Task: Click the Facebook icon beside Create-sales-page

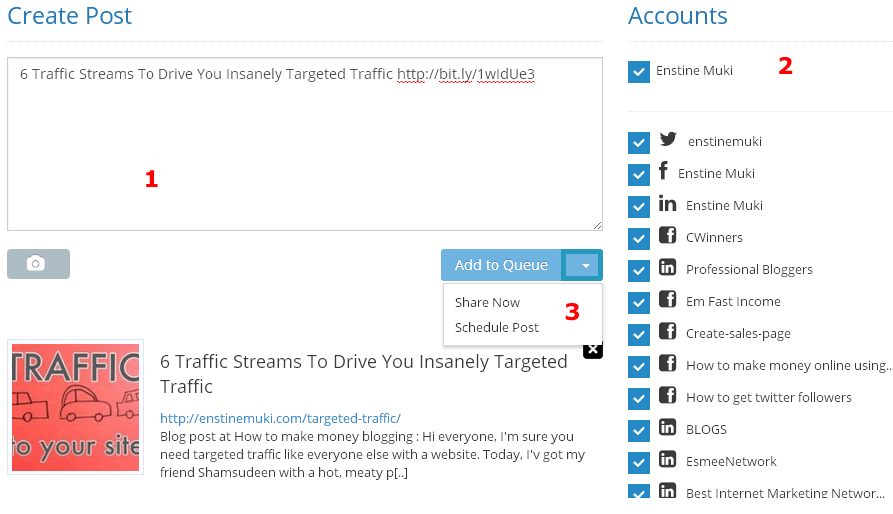Action: pyautogui.click(x=667, y=331)
